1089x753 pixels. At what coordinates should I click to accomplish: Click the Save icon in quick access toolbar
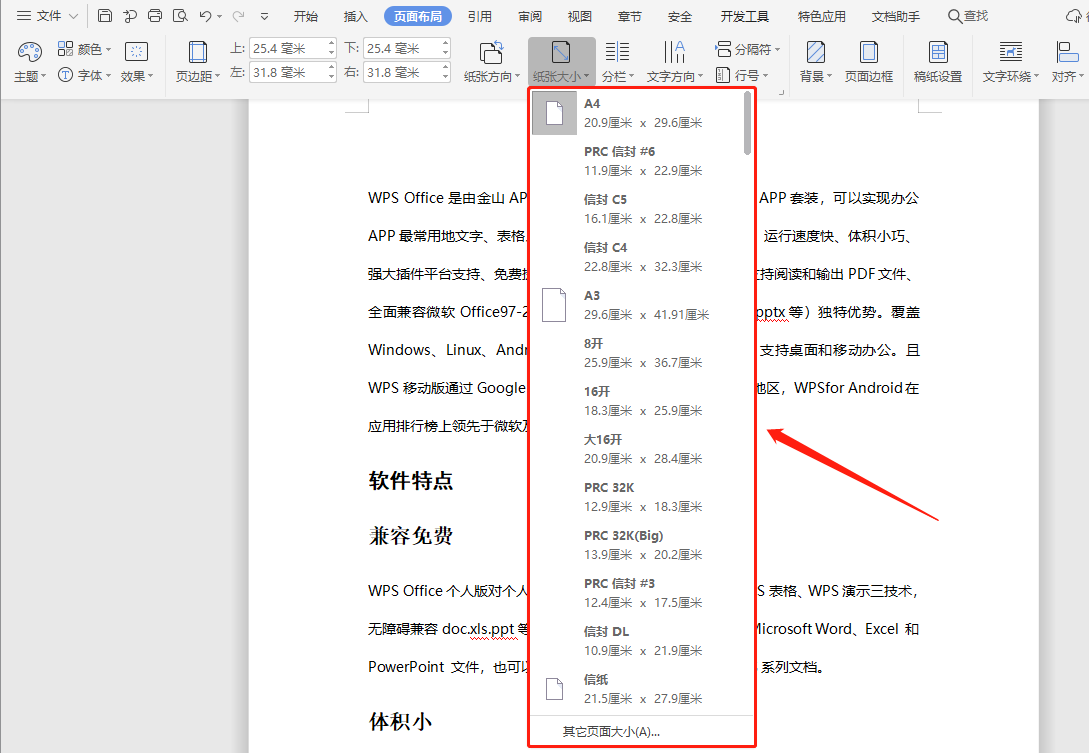click(105, 15)
